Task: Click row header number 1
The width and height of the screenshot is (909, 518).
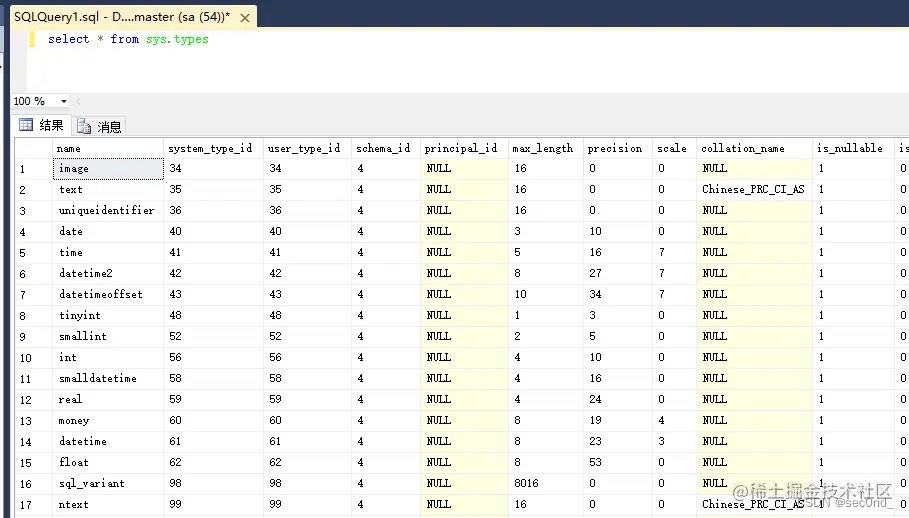Action: [x=33, y=169]
